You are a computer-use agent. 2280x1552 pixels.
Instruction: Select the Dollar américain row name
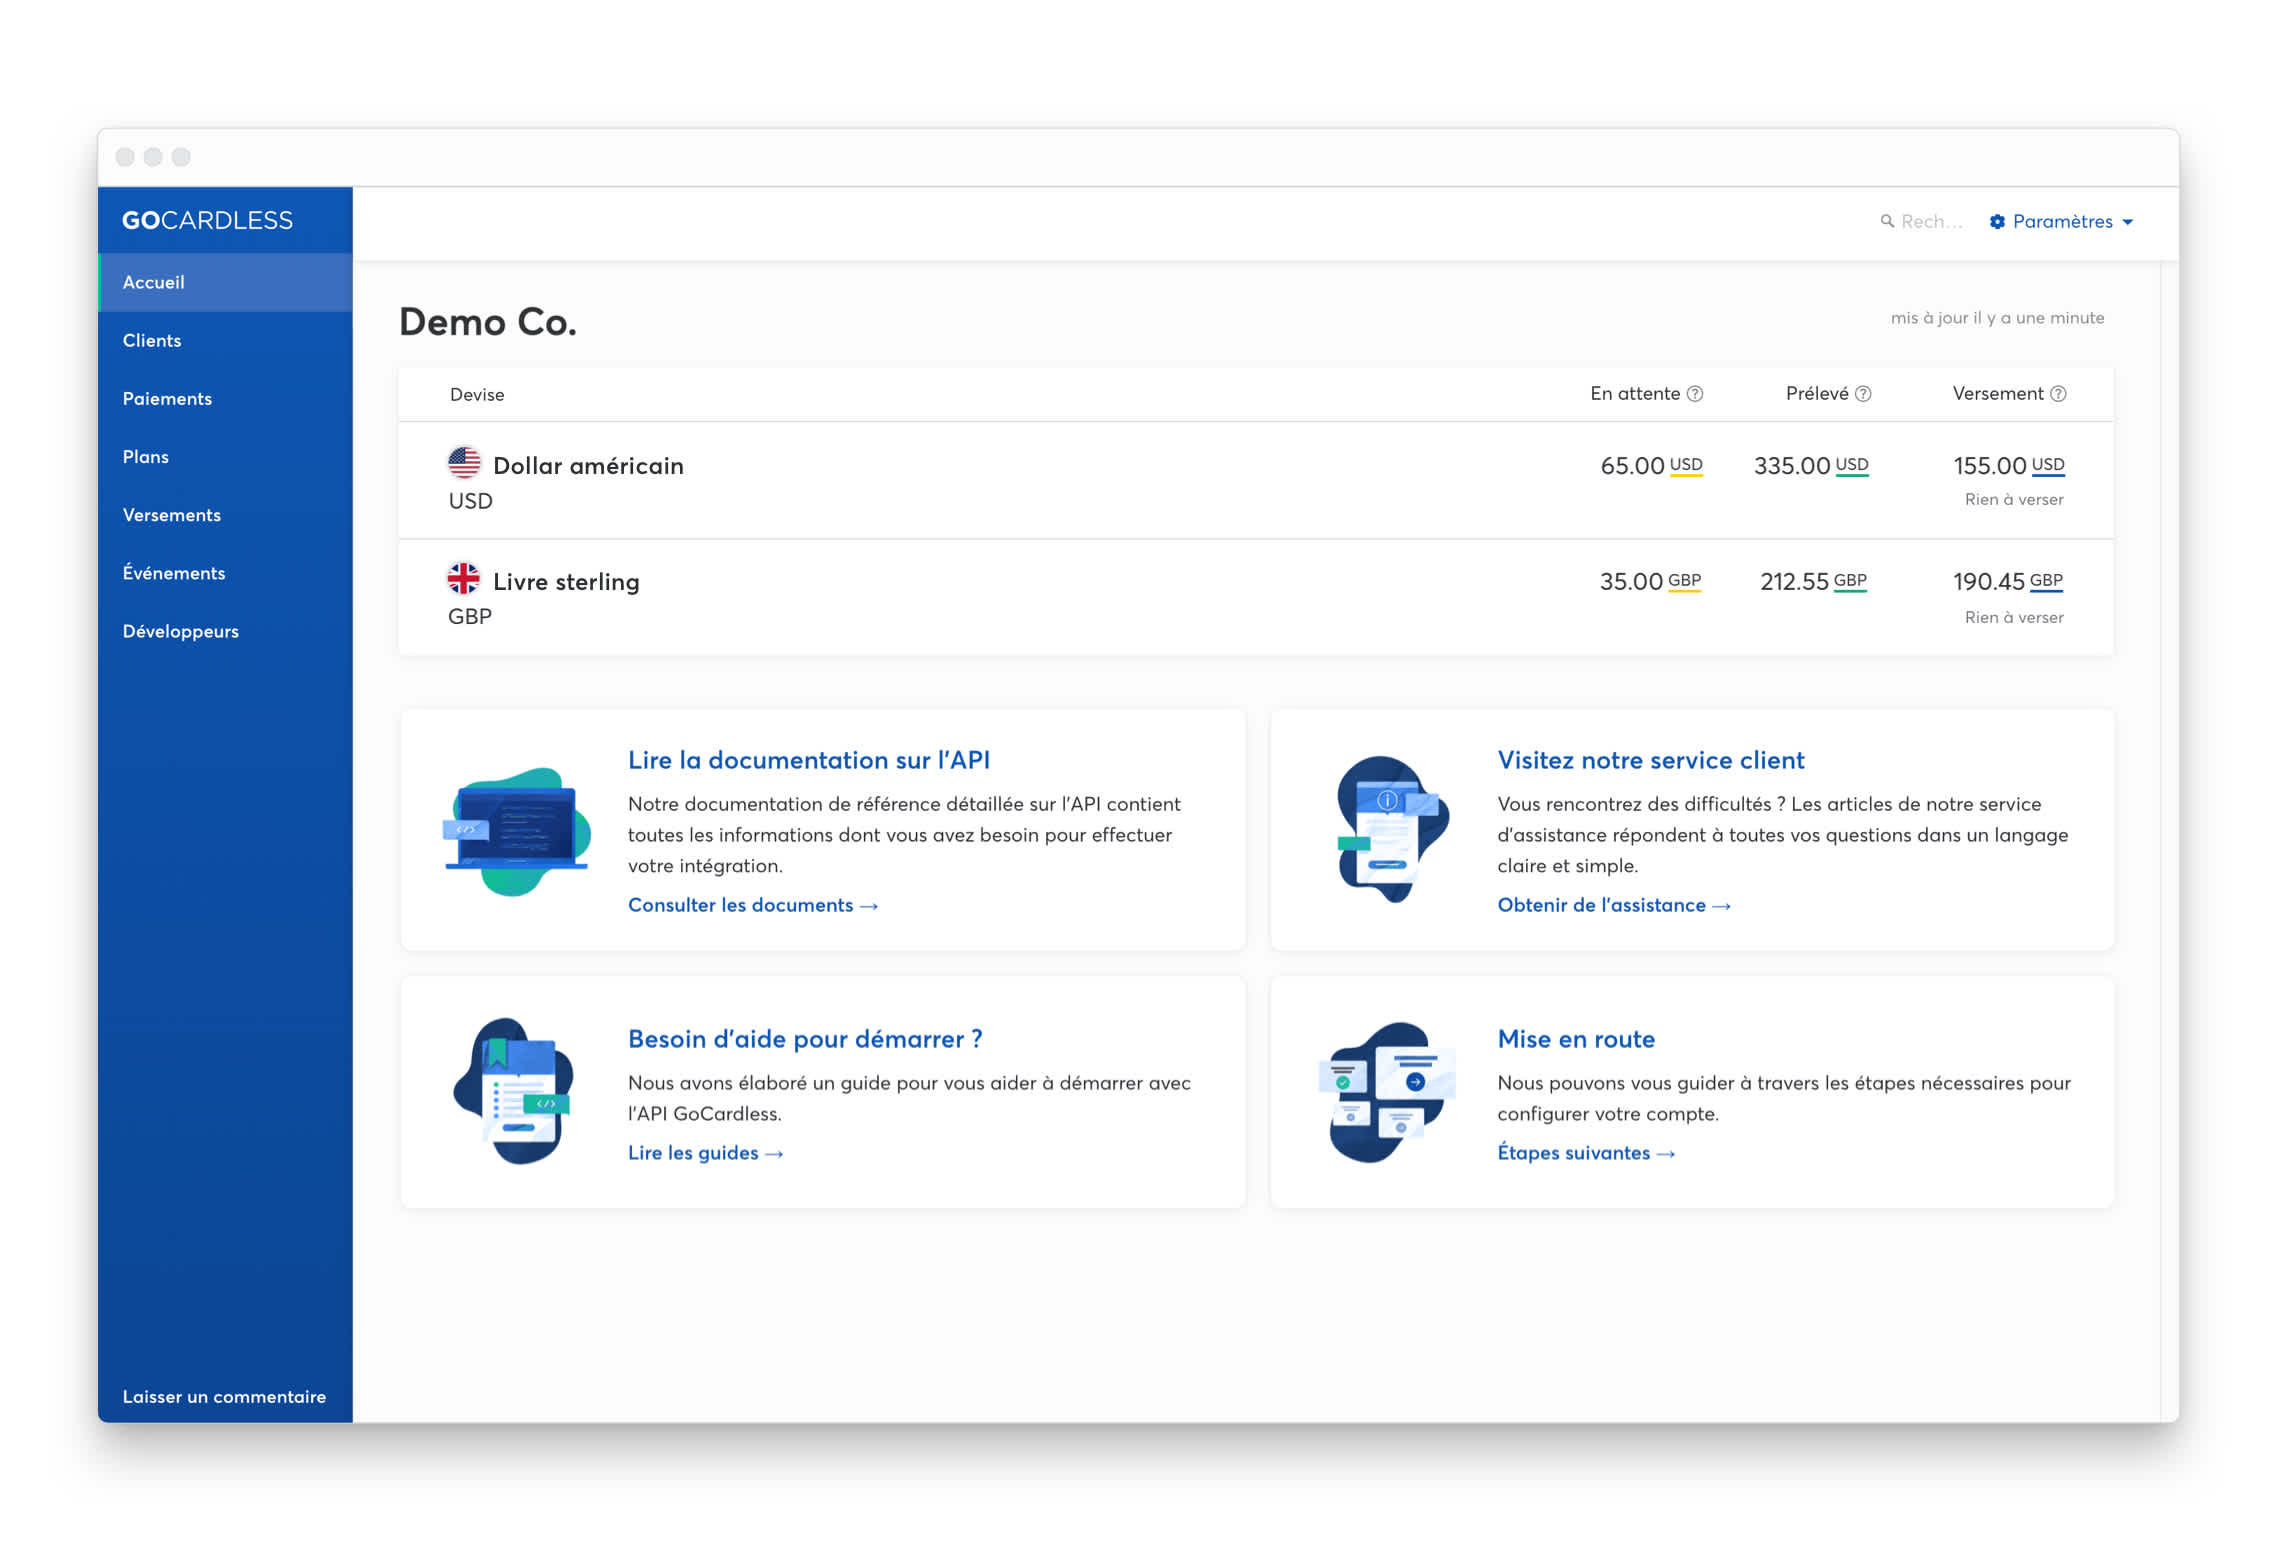pos(588,466)
